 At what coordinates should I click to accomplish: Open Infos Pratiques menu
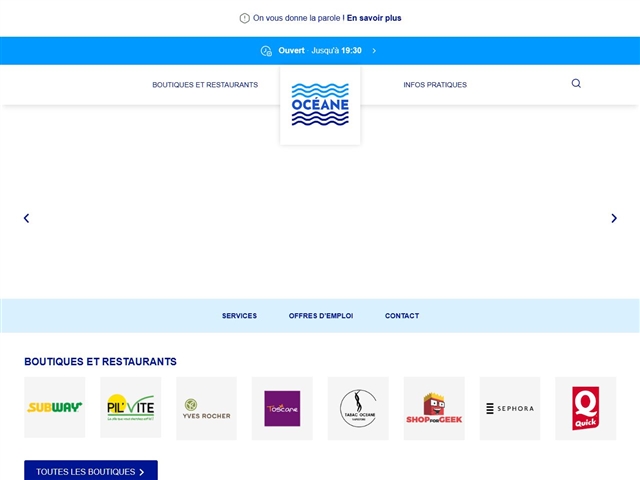click(x=435, y=85)
